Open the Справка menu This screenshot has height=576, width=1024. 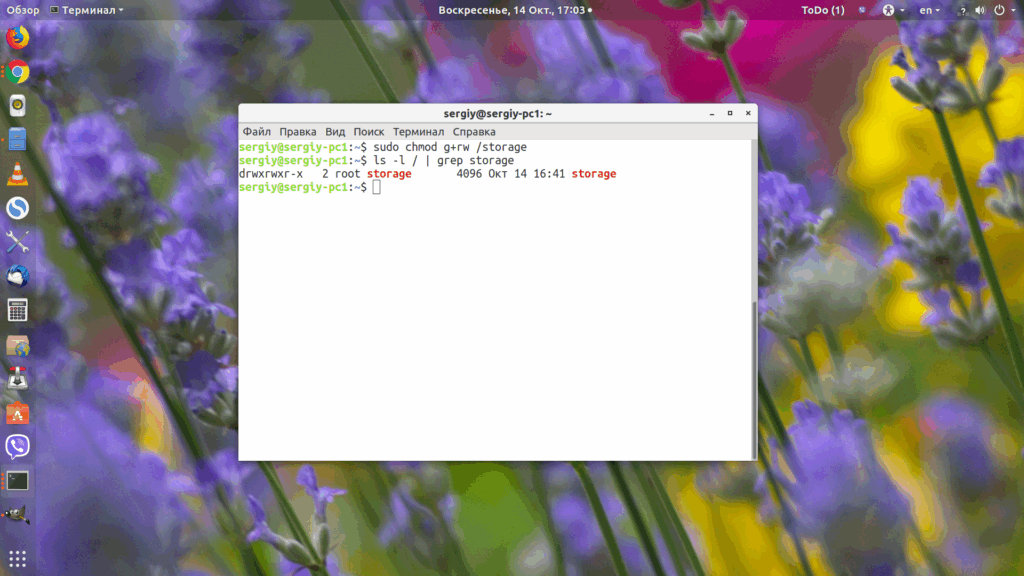[474, 131]
